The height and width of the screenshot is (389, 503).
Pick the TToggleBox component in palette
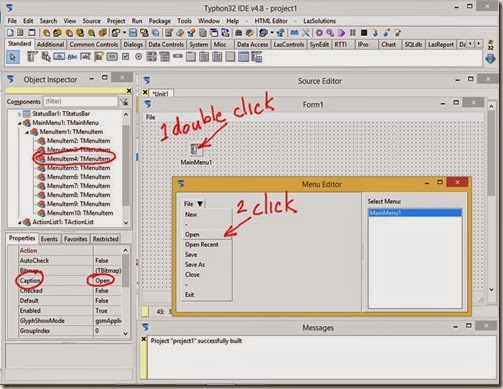(112, 57)
